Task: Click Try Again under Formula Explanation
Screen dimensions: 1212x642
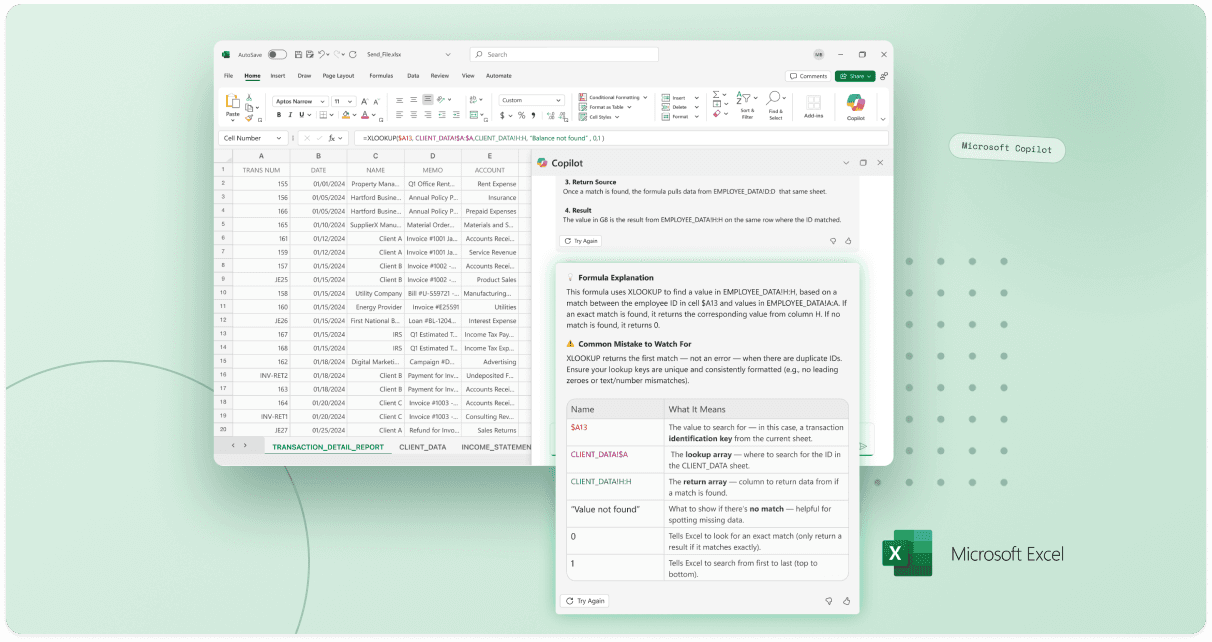Action: [x=585, y=601]
